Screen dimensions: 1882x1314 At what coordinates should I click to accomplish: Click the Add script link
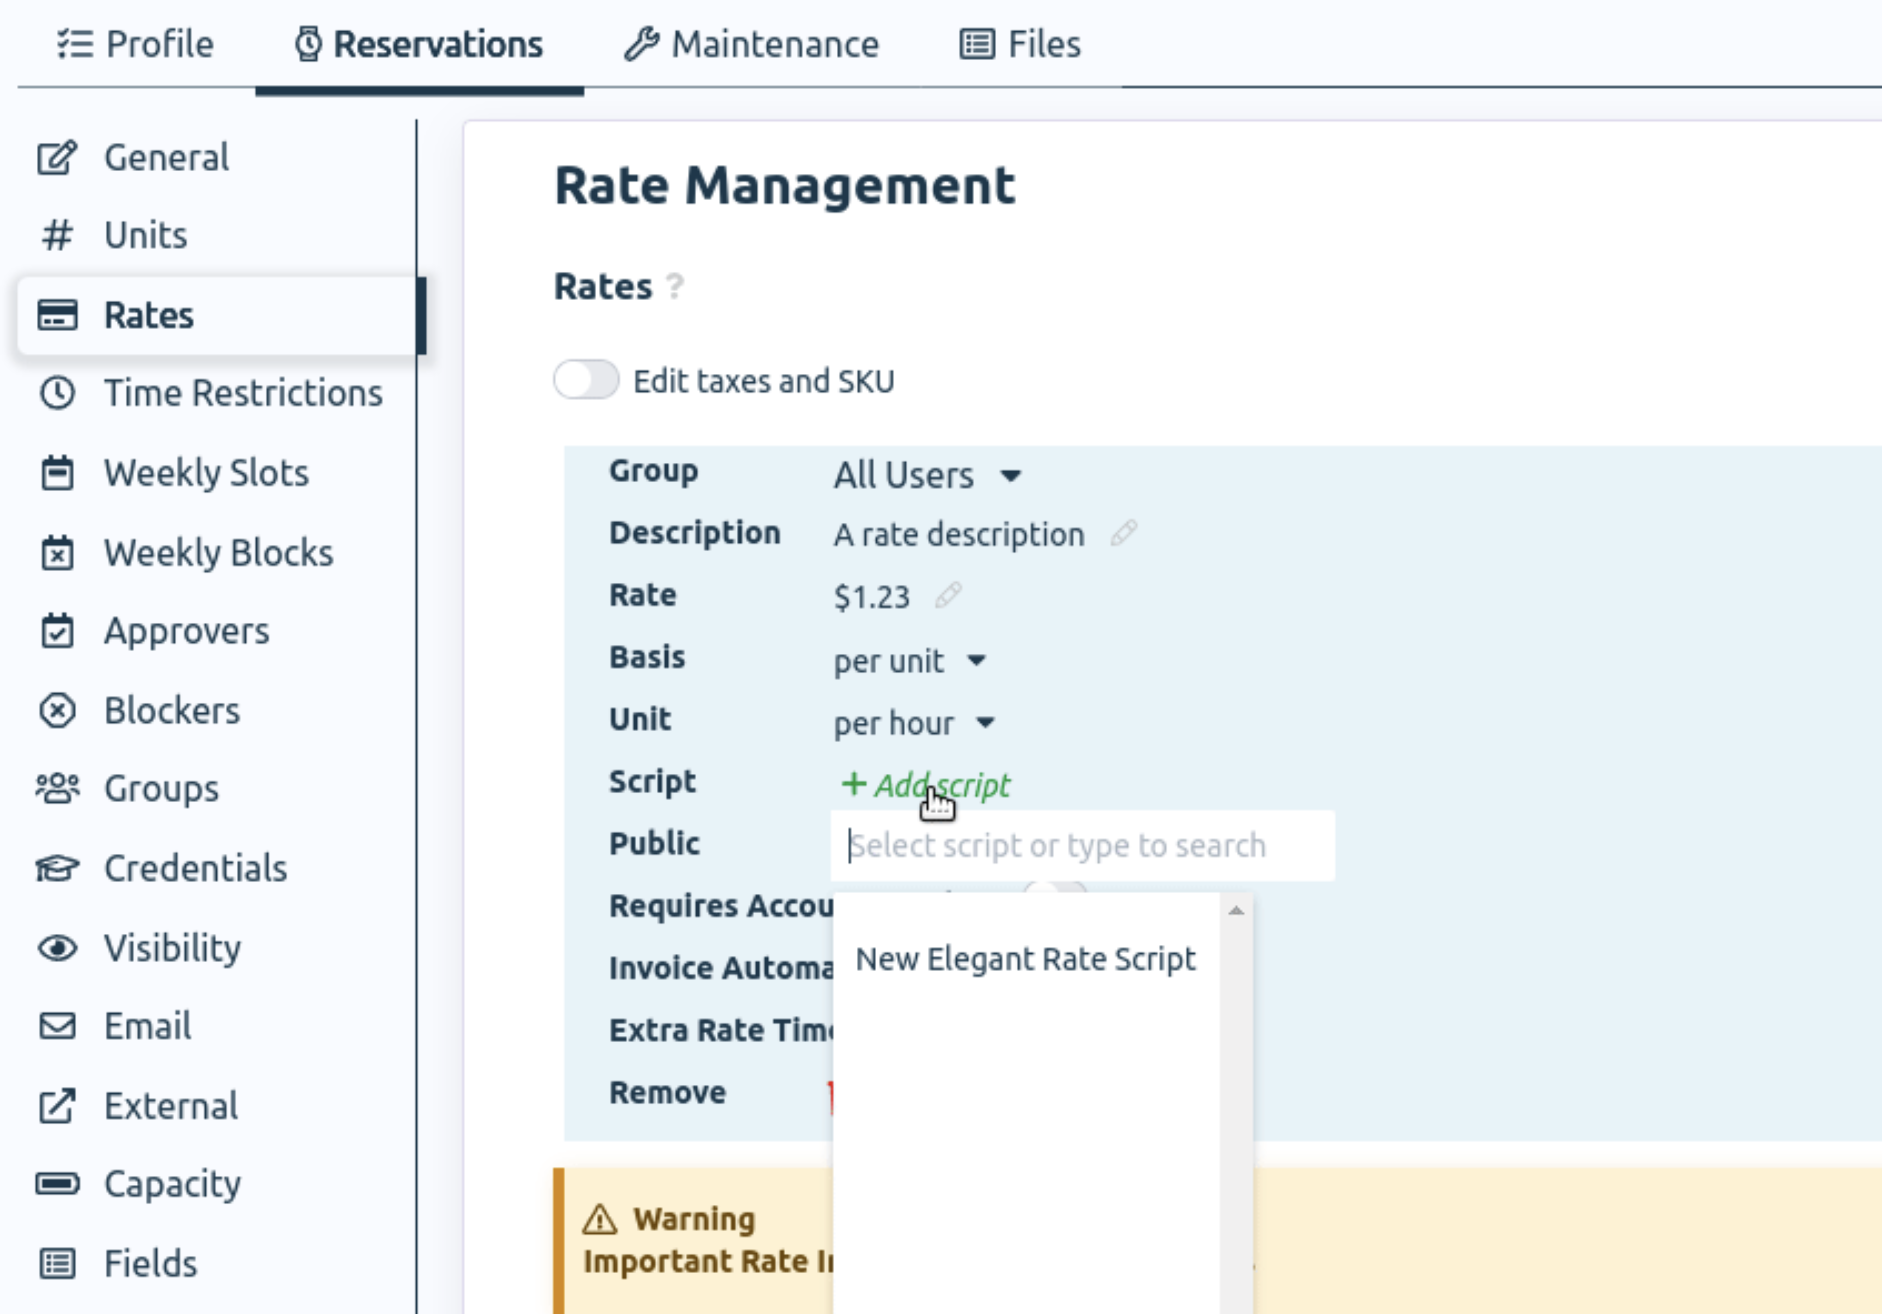926,785
